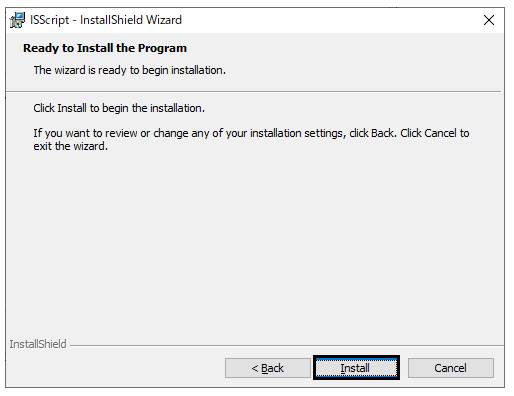Click the exit the wizard text line
The width and height of the screenshot is (514, 396).
[71, 146]
